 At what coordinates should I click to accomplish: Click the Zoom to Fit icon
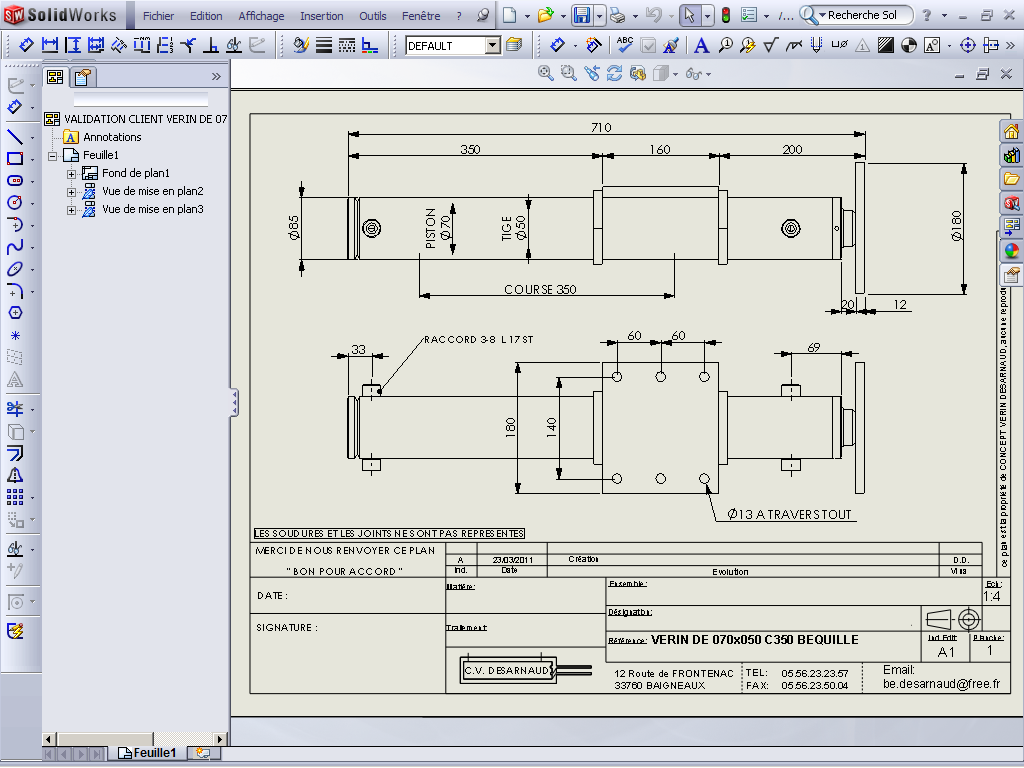point(545,73)
